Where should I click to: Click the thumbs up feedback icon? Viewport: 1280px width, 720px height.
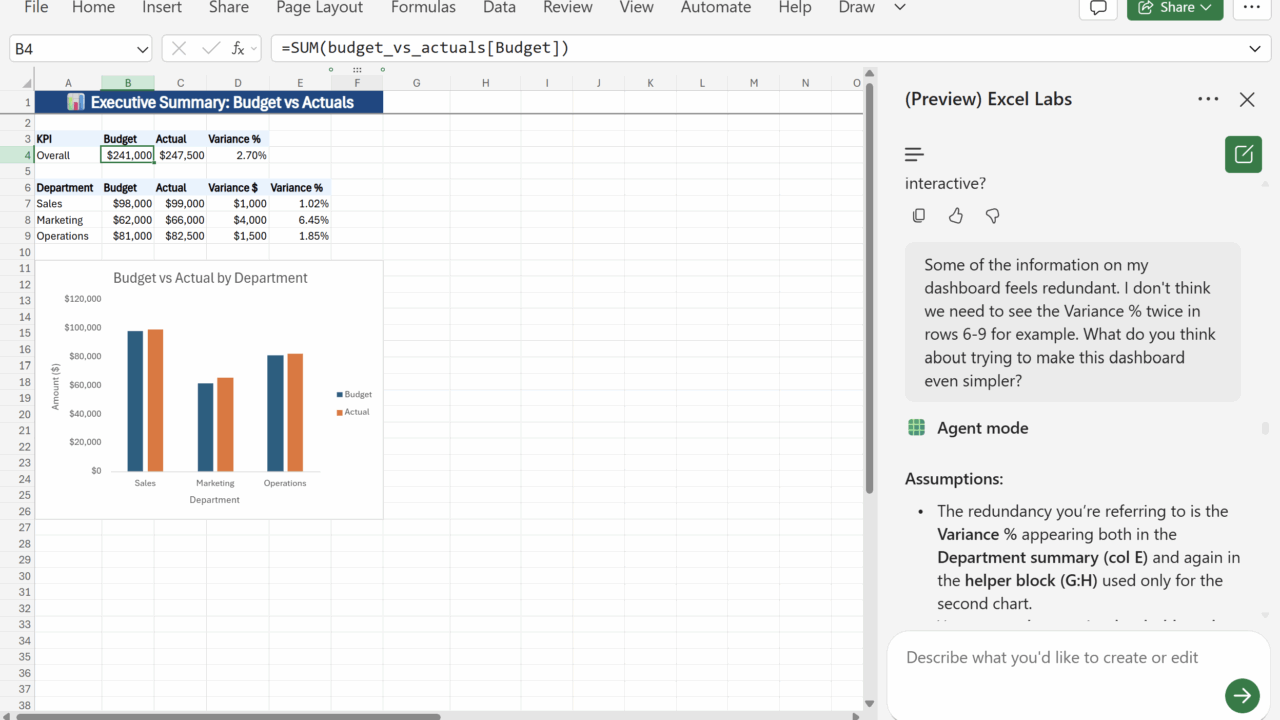(956, 216)
